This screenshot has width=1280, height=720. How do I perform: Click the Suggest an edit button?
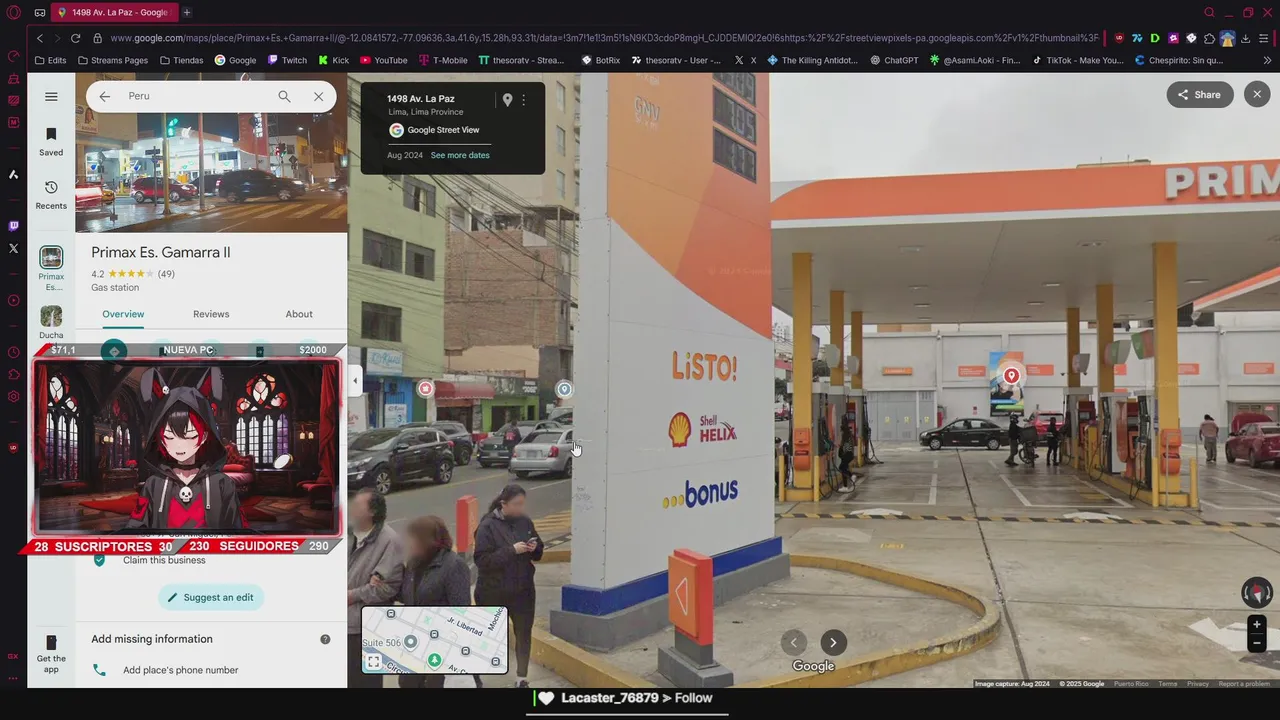pyautogui.click(x=211, y=597)
